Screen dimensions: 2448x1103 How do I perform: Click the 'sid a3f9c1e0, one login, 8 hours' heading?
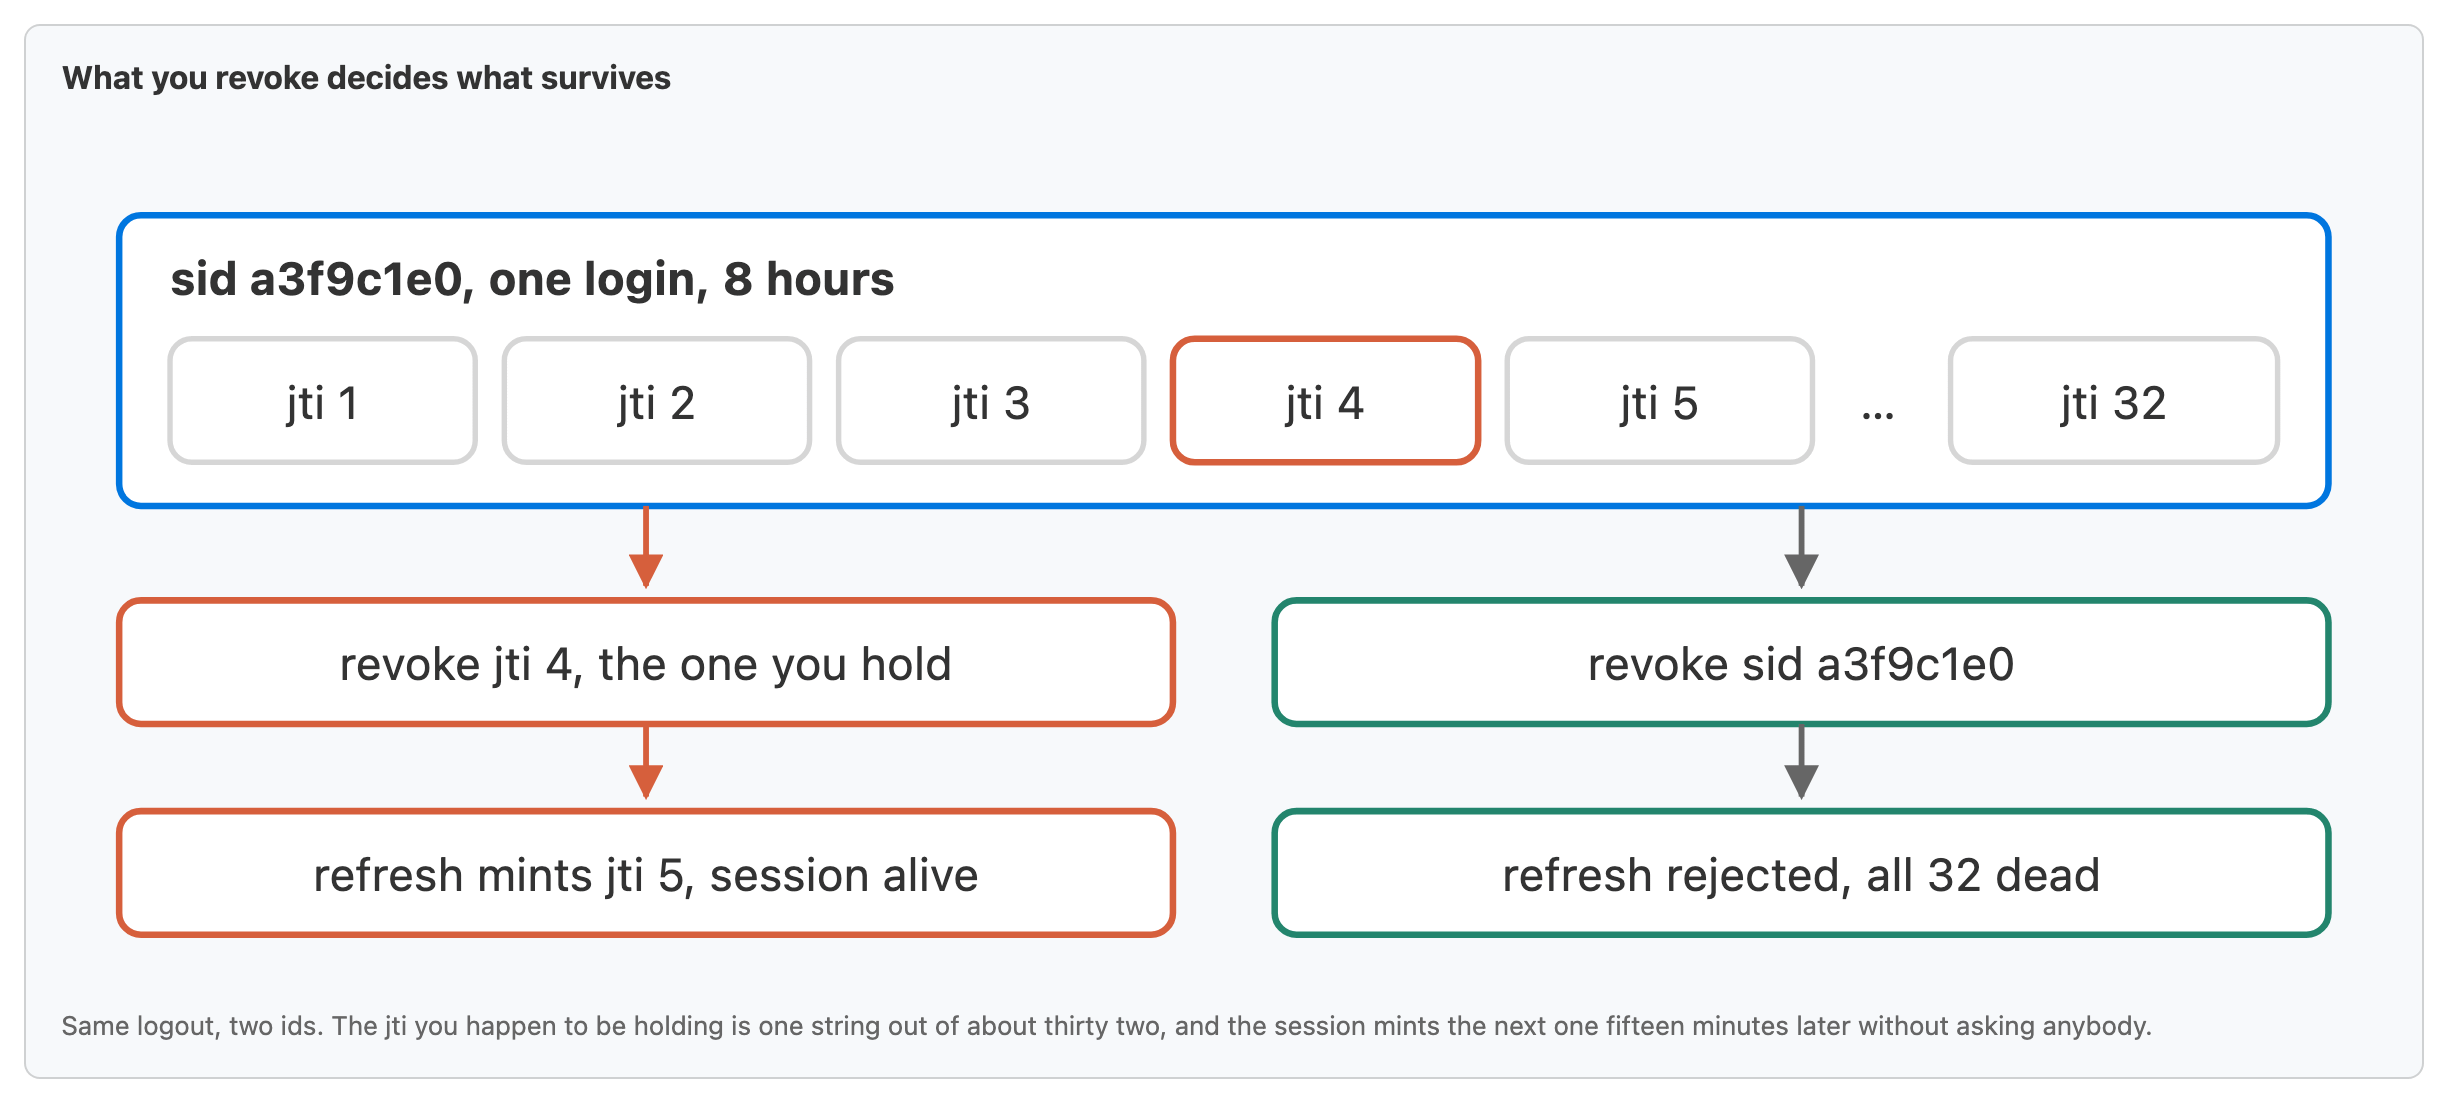[x=532, y=279]
